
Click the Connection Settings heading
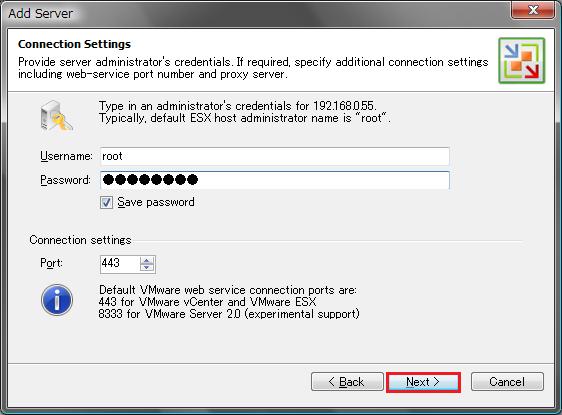pos(75,44)
